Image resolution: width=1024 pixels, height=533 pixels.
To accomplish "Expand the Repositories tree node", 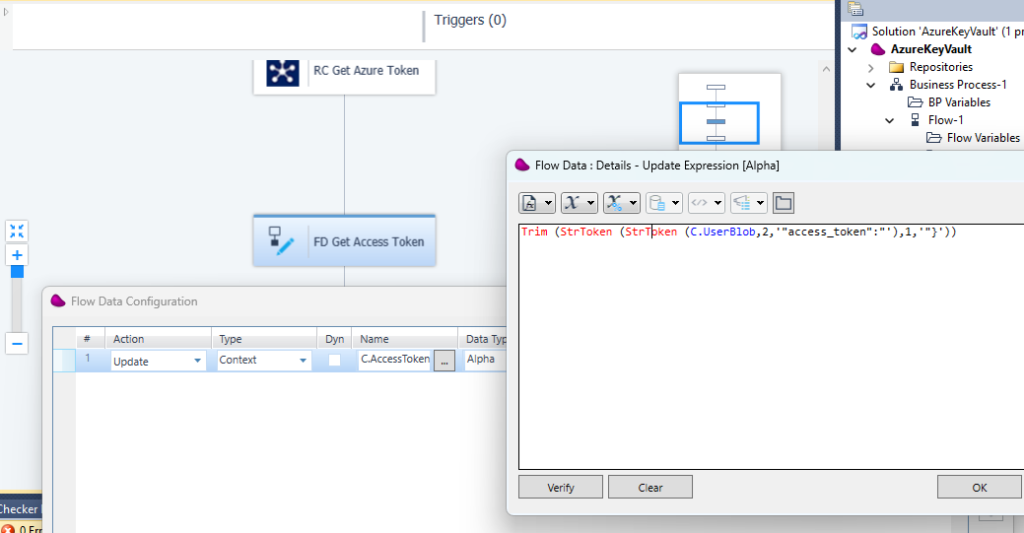I will click(871, 67).
